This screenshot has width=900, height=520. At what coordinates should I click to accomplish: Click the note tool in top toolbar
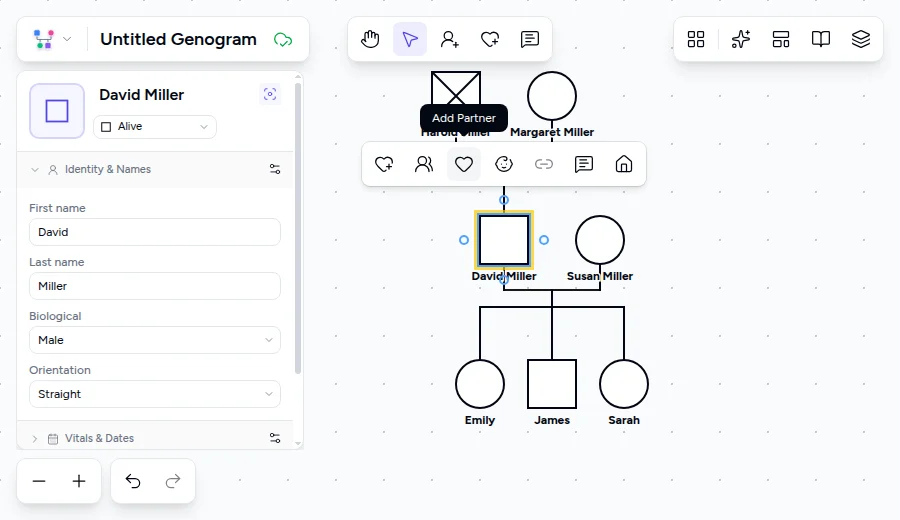529,39
